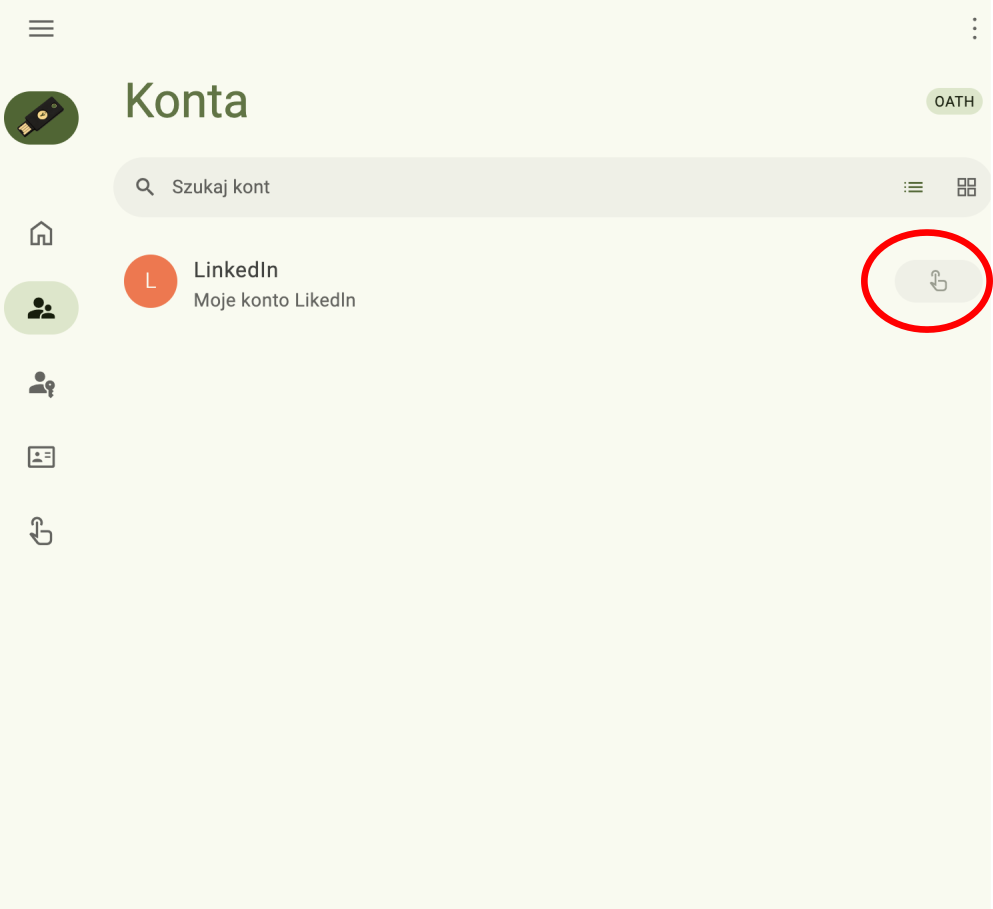Focus the Szukaj kont search field
993x909 pixels.
tap(500, 187)
